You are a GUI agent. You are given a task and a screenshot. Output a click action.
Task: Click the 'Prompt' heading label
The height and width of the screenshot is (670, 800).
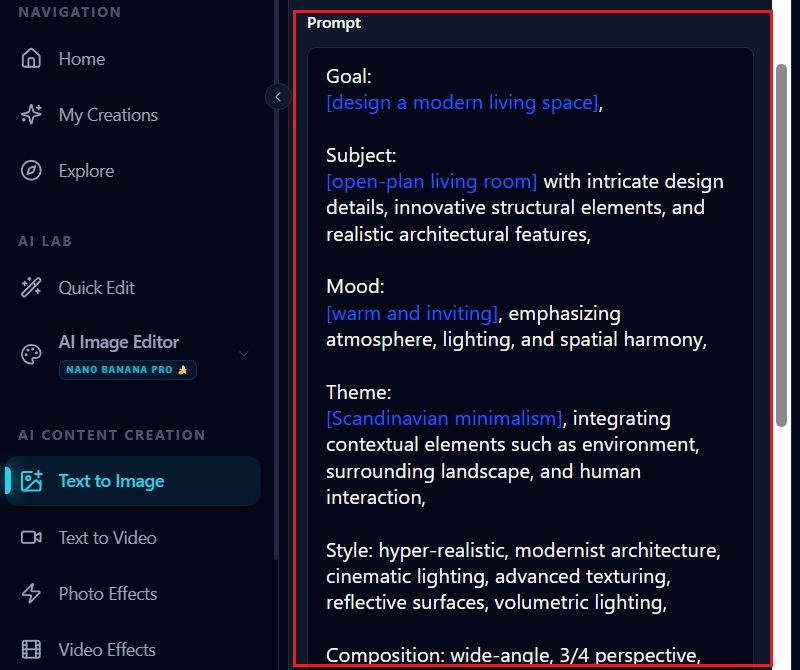pos(334,23)
